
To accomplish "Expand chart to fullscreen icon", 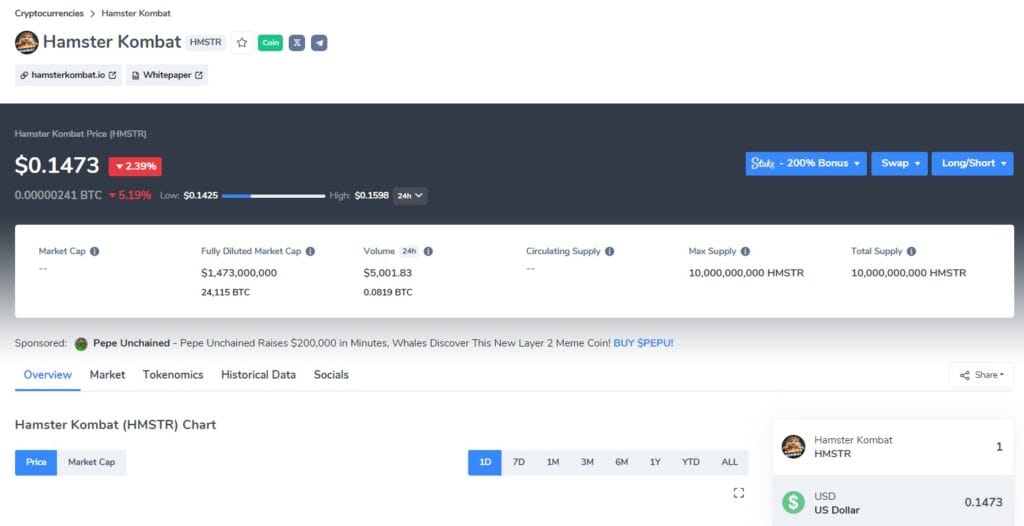I will point(739,493).
